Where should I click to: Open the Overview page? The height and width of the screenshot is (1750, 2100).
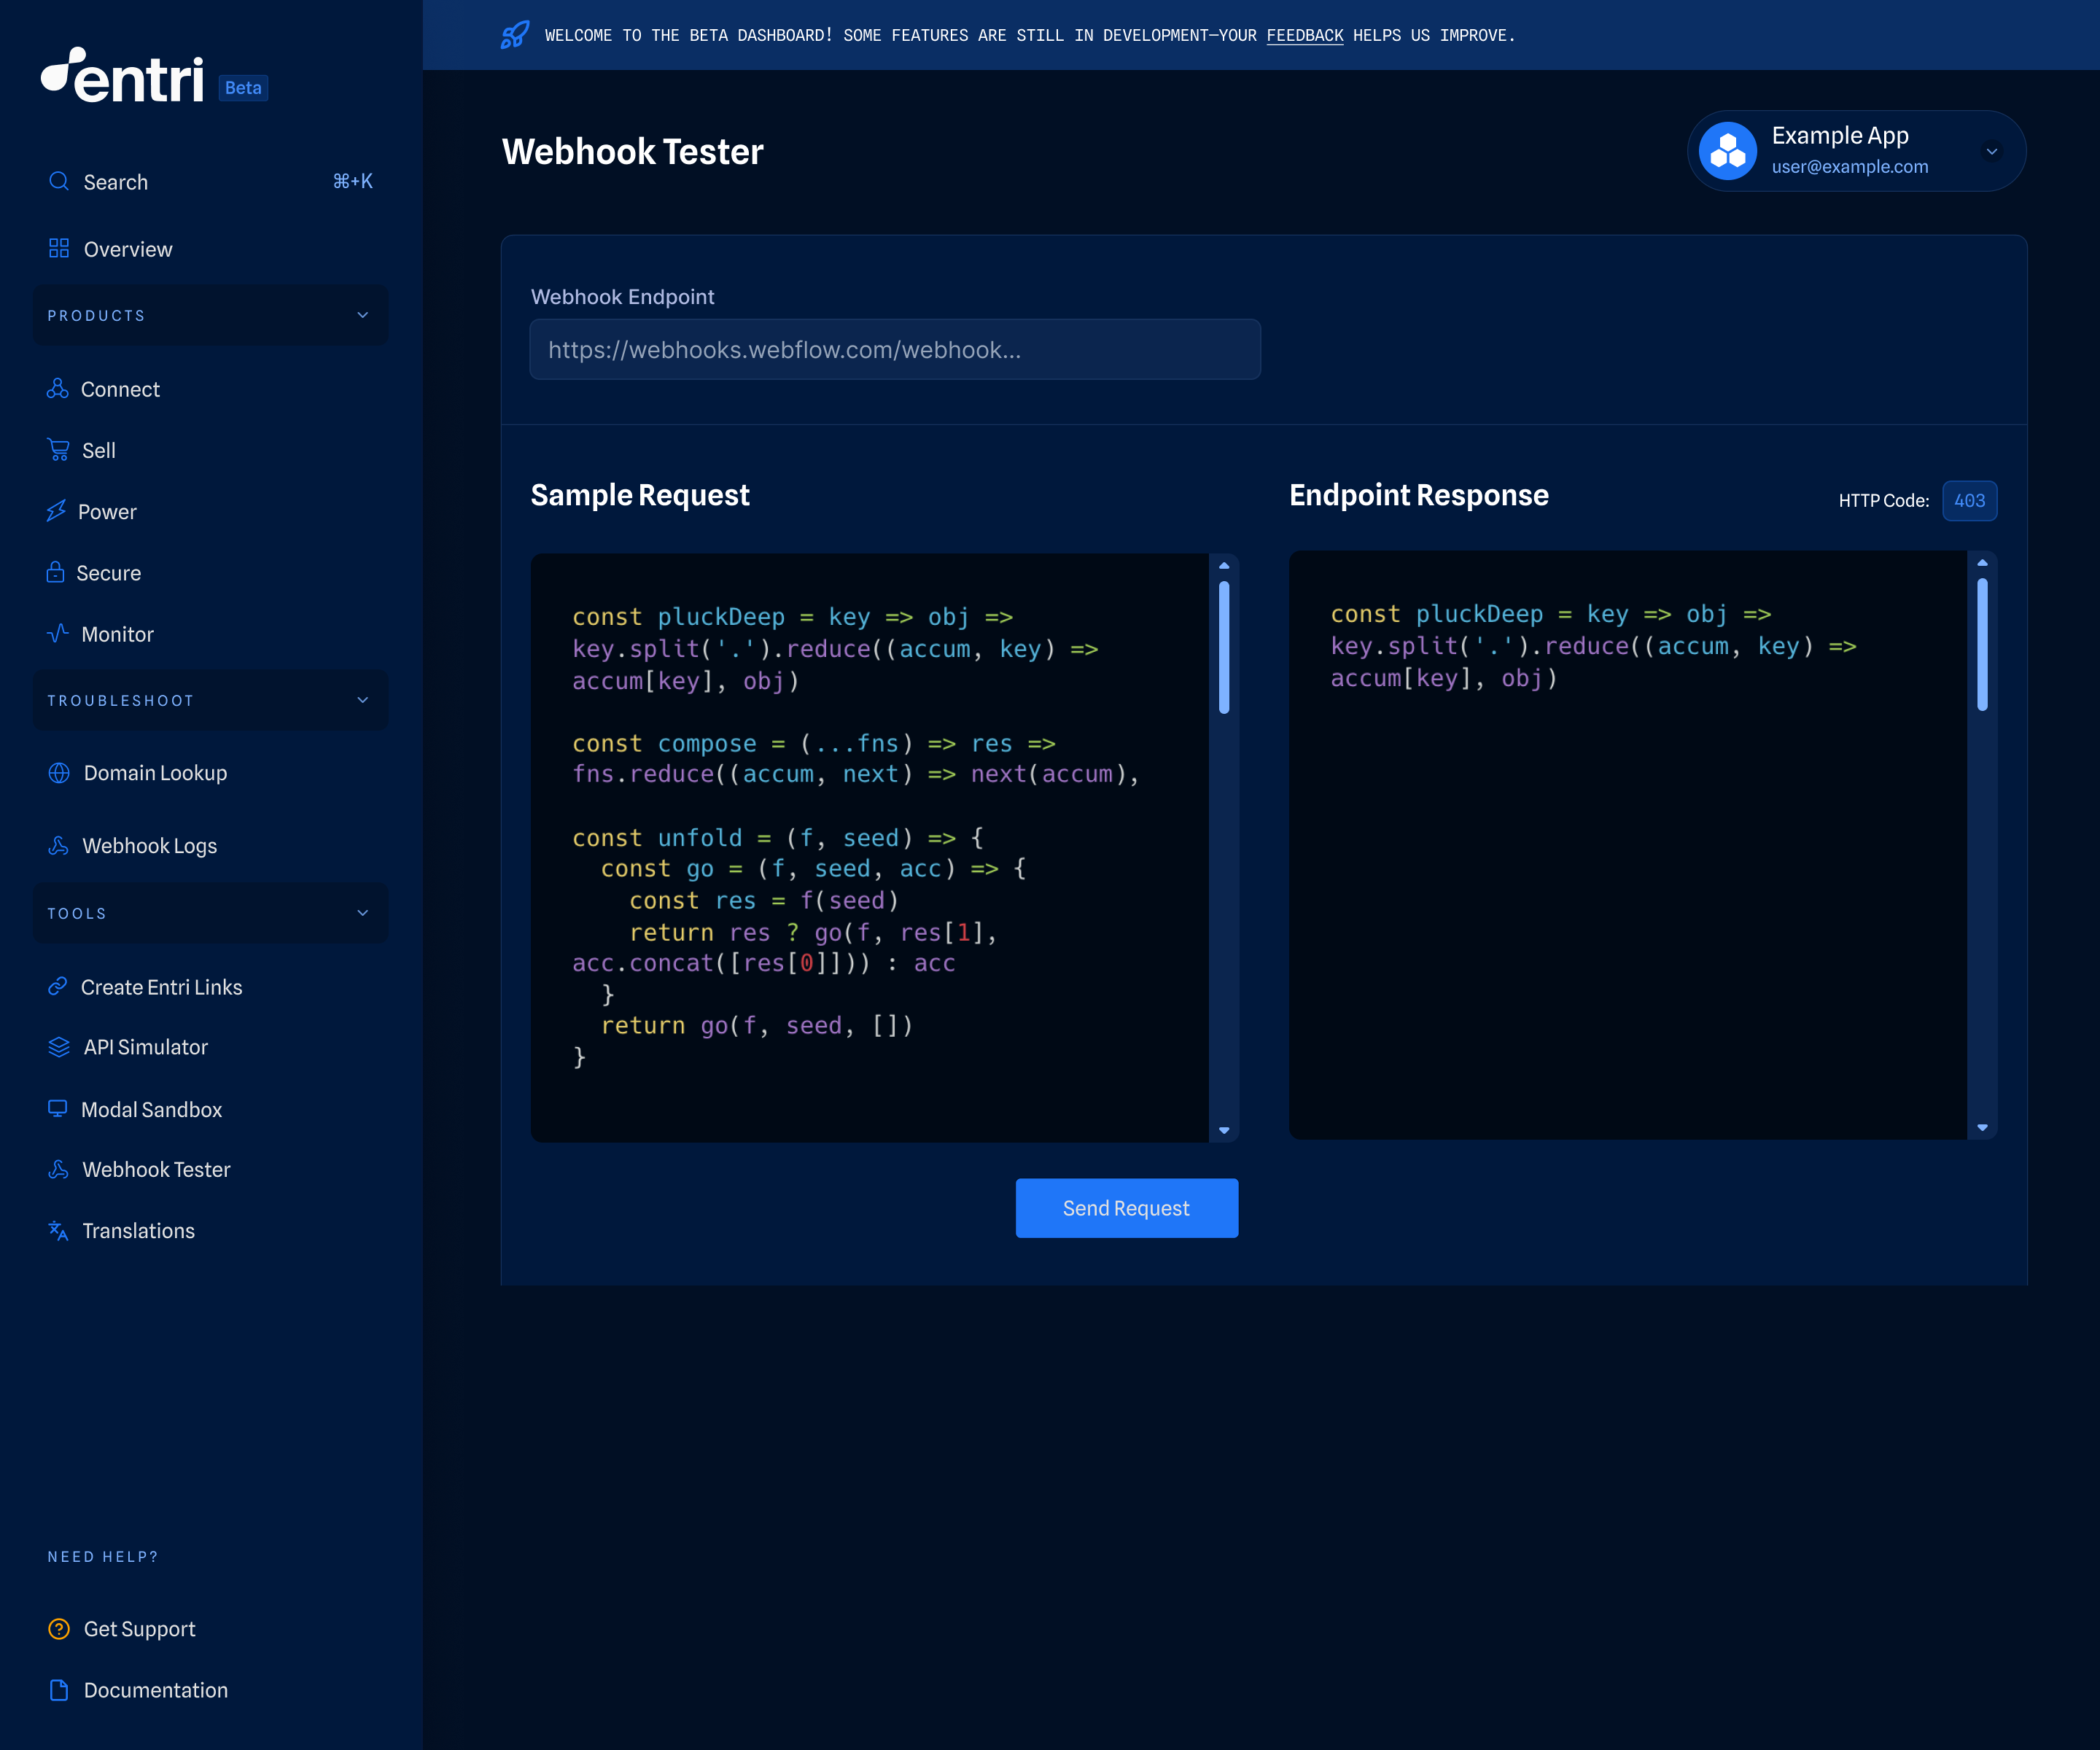tap(128, 249)
